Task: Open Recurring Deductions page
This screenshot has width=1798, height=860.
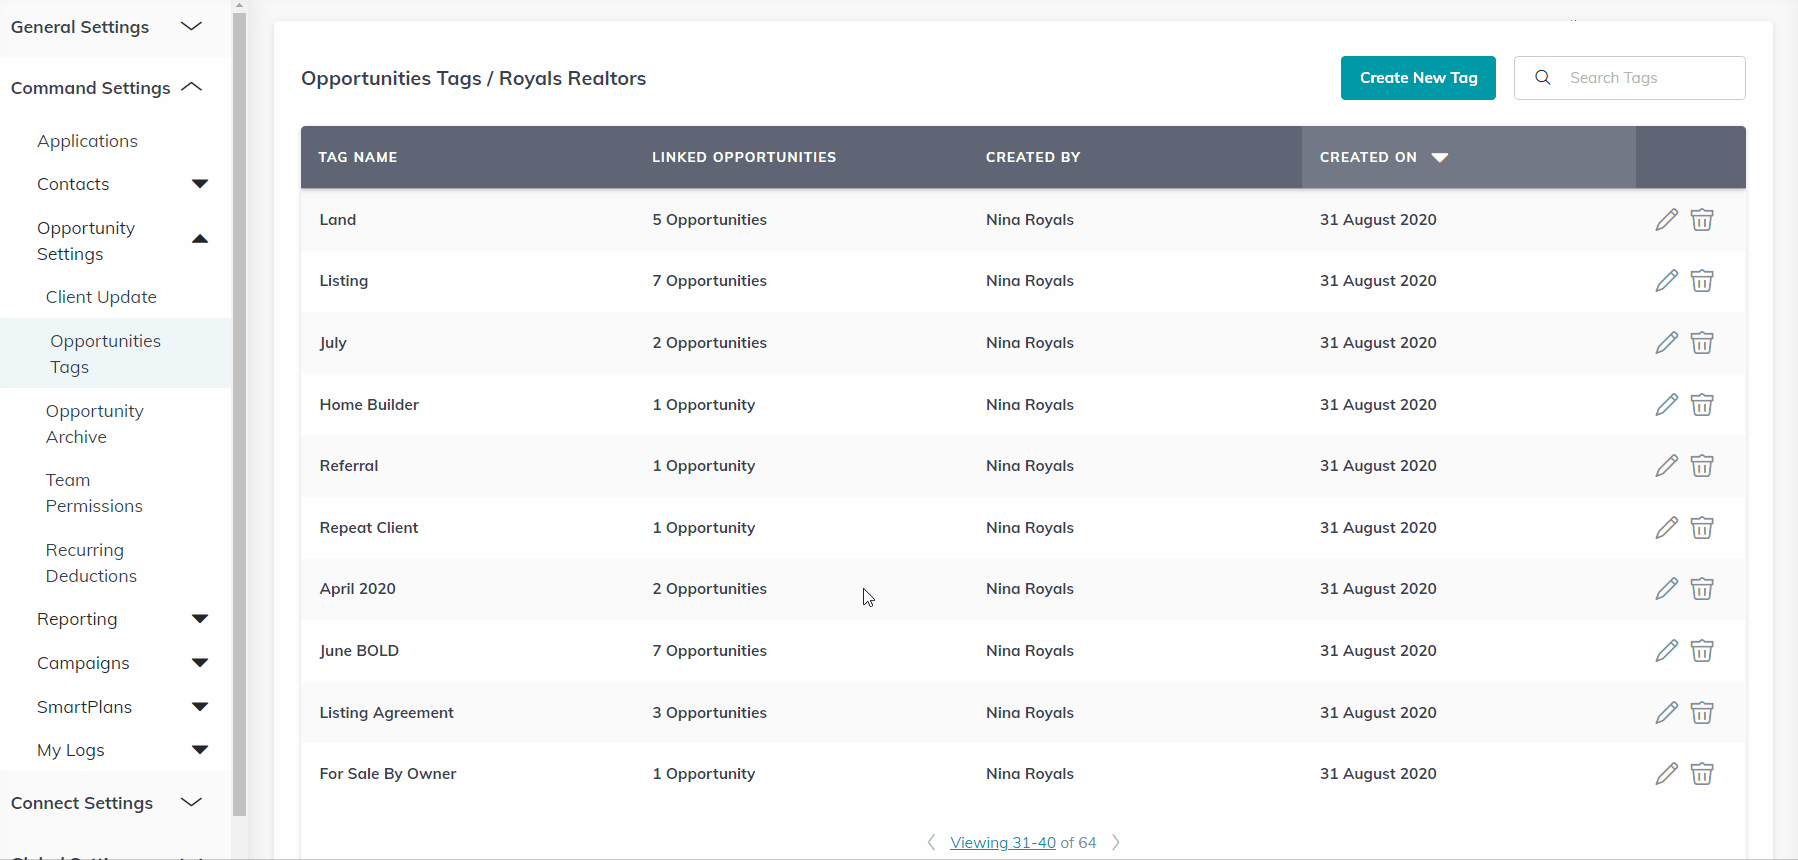Action: point(91,563)
